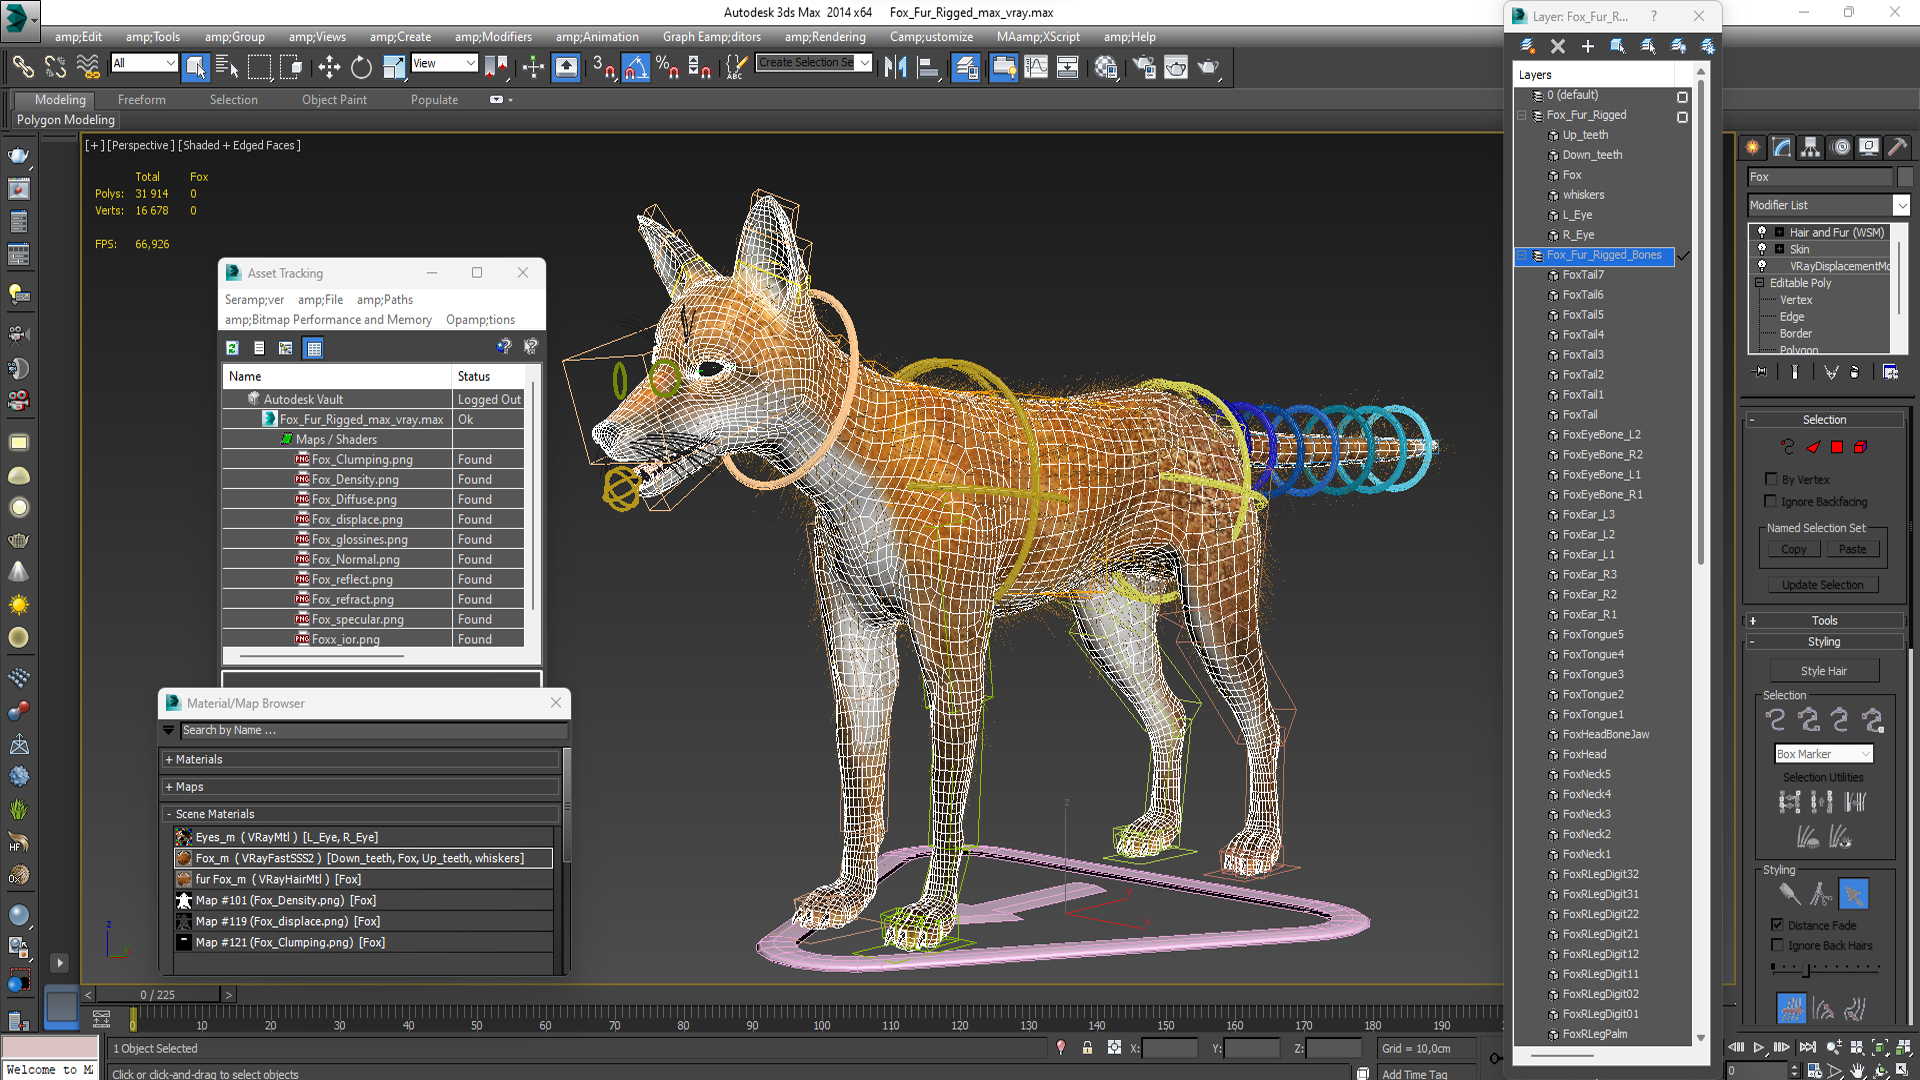Viewport: 1920px width, 1080px height.
Task: Click the Mirror tool icon
Action: tap(895, 67)
